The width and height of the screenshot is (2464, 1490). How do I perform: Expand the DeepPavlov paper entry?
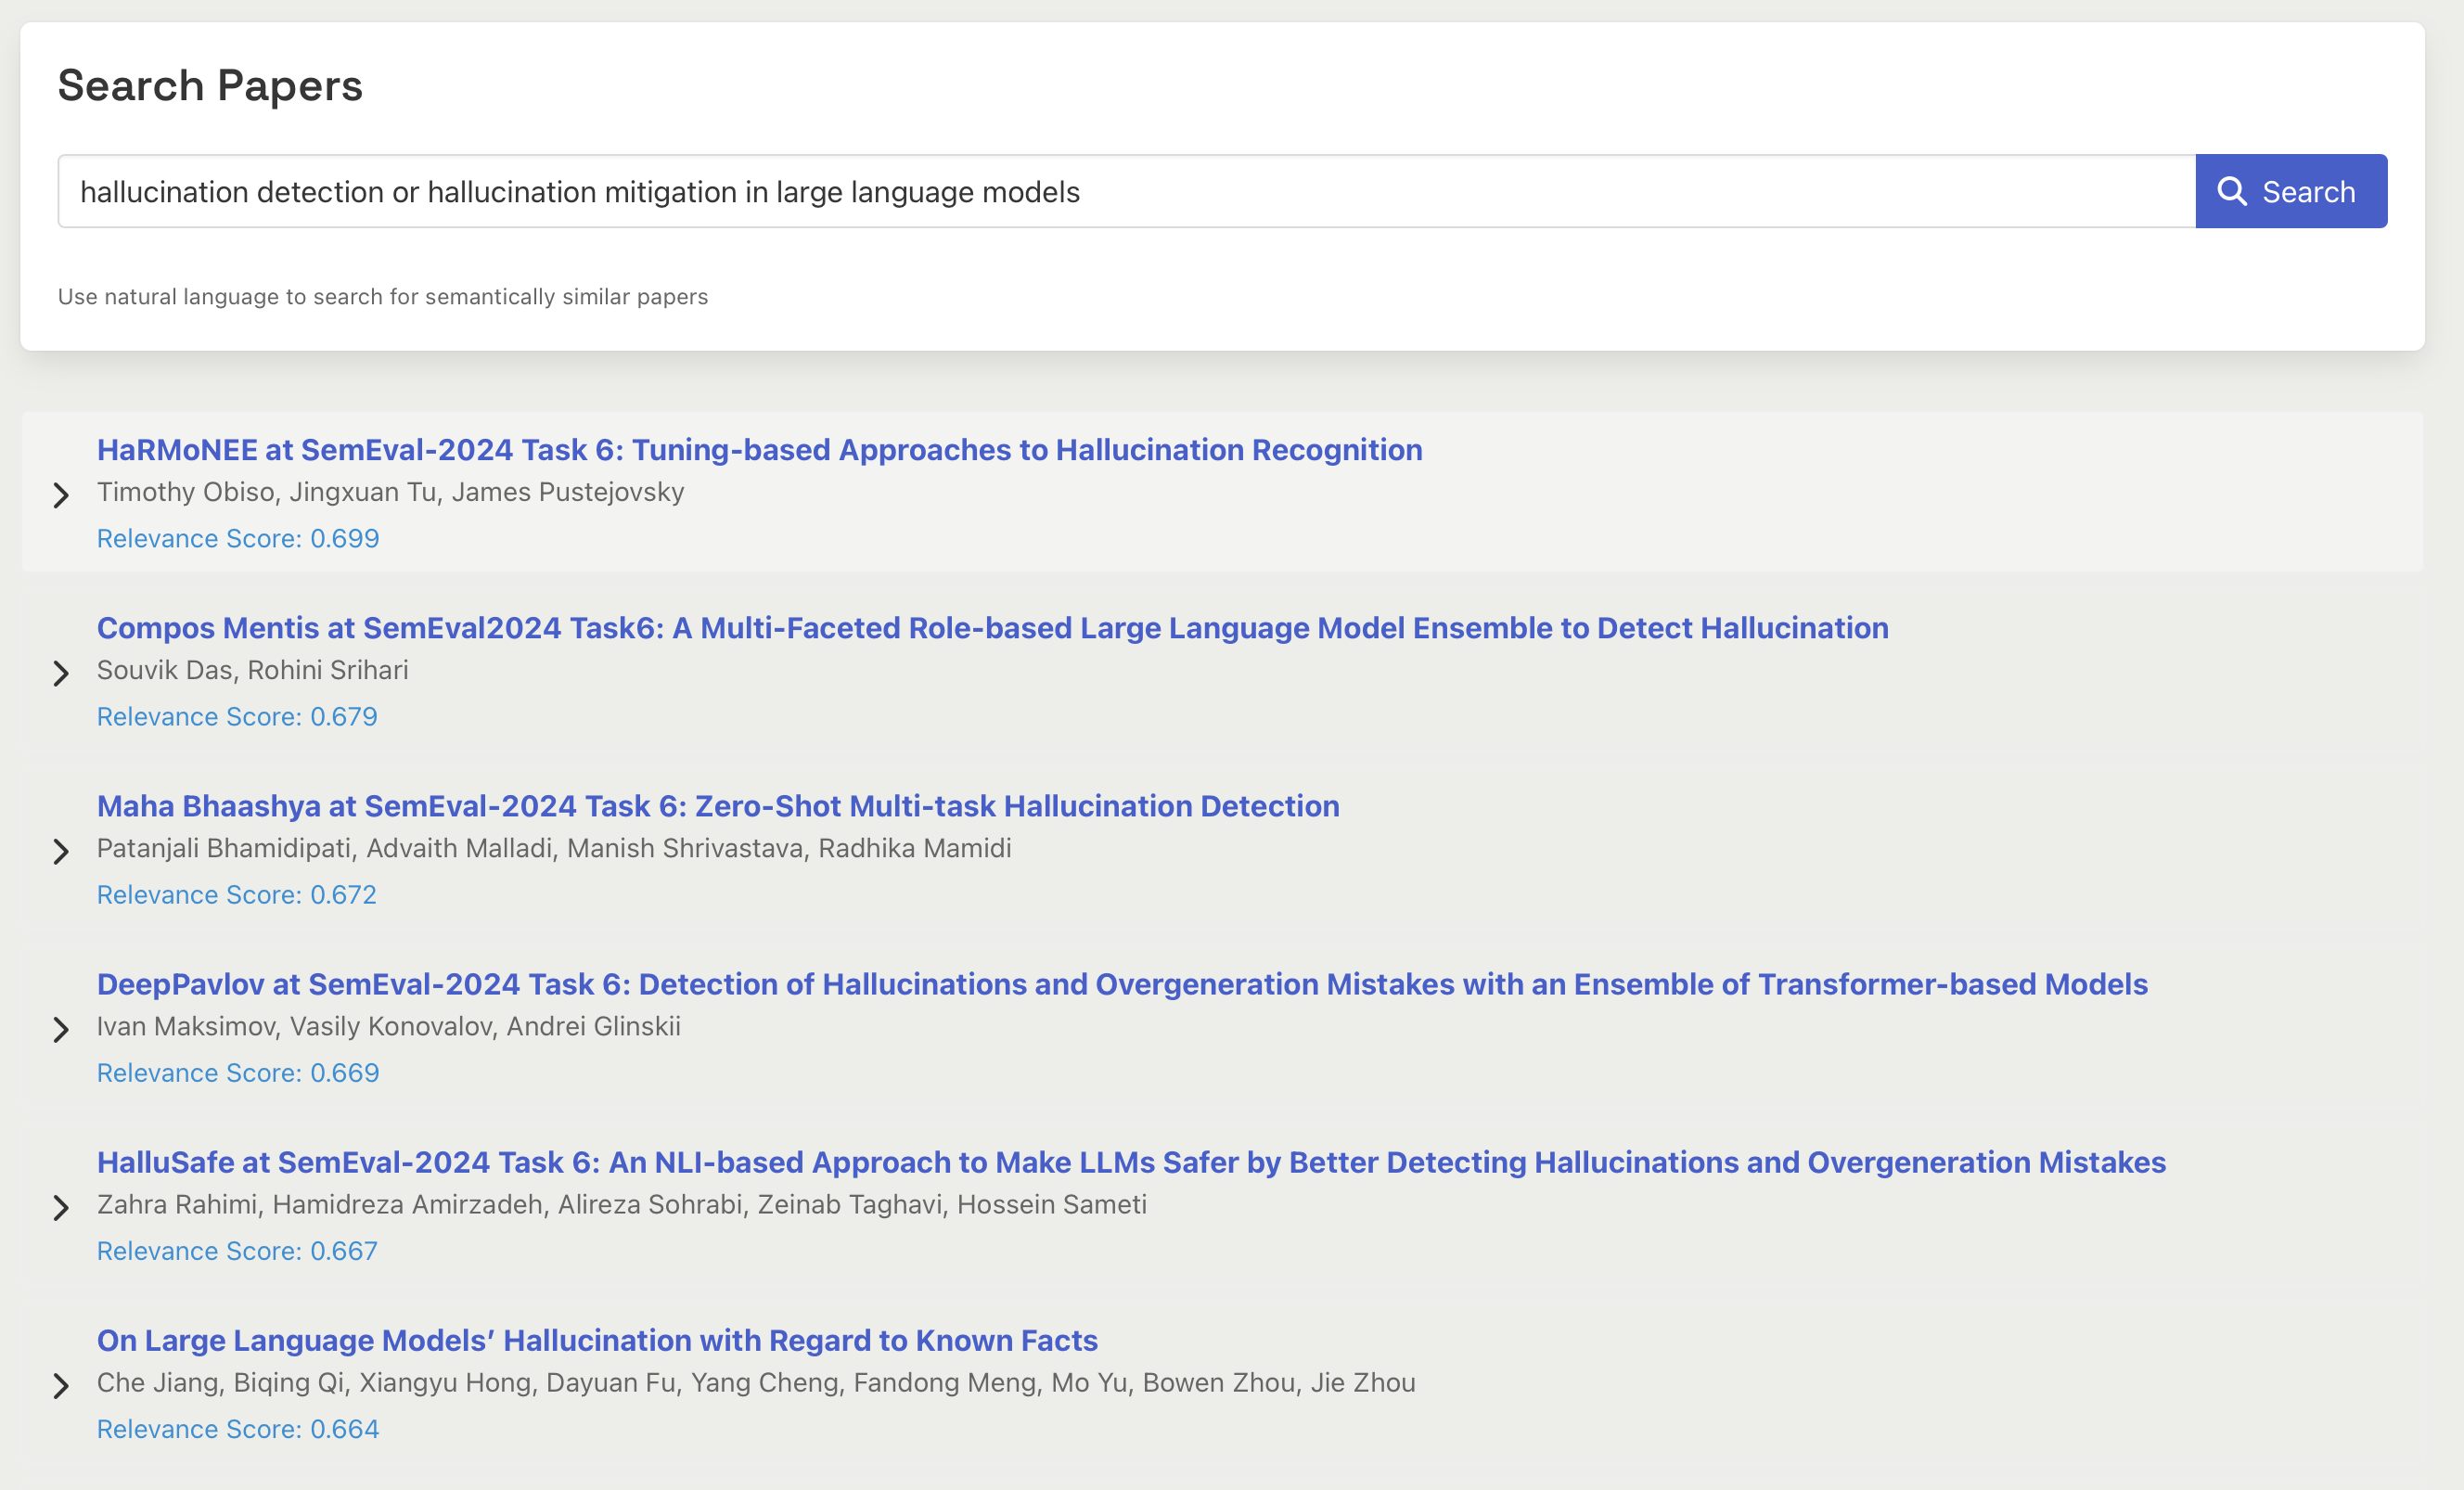[61, 1029]
